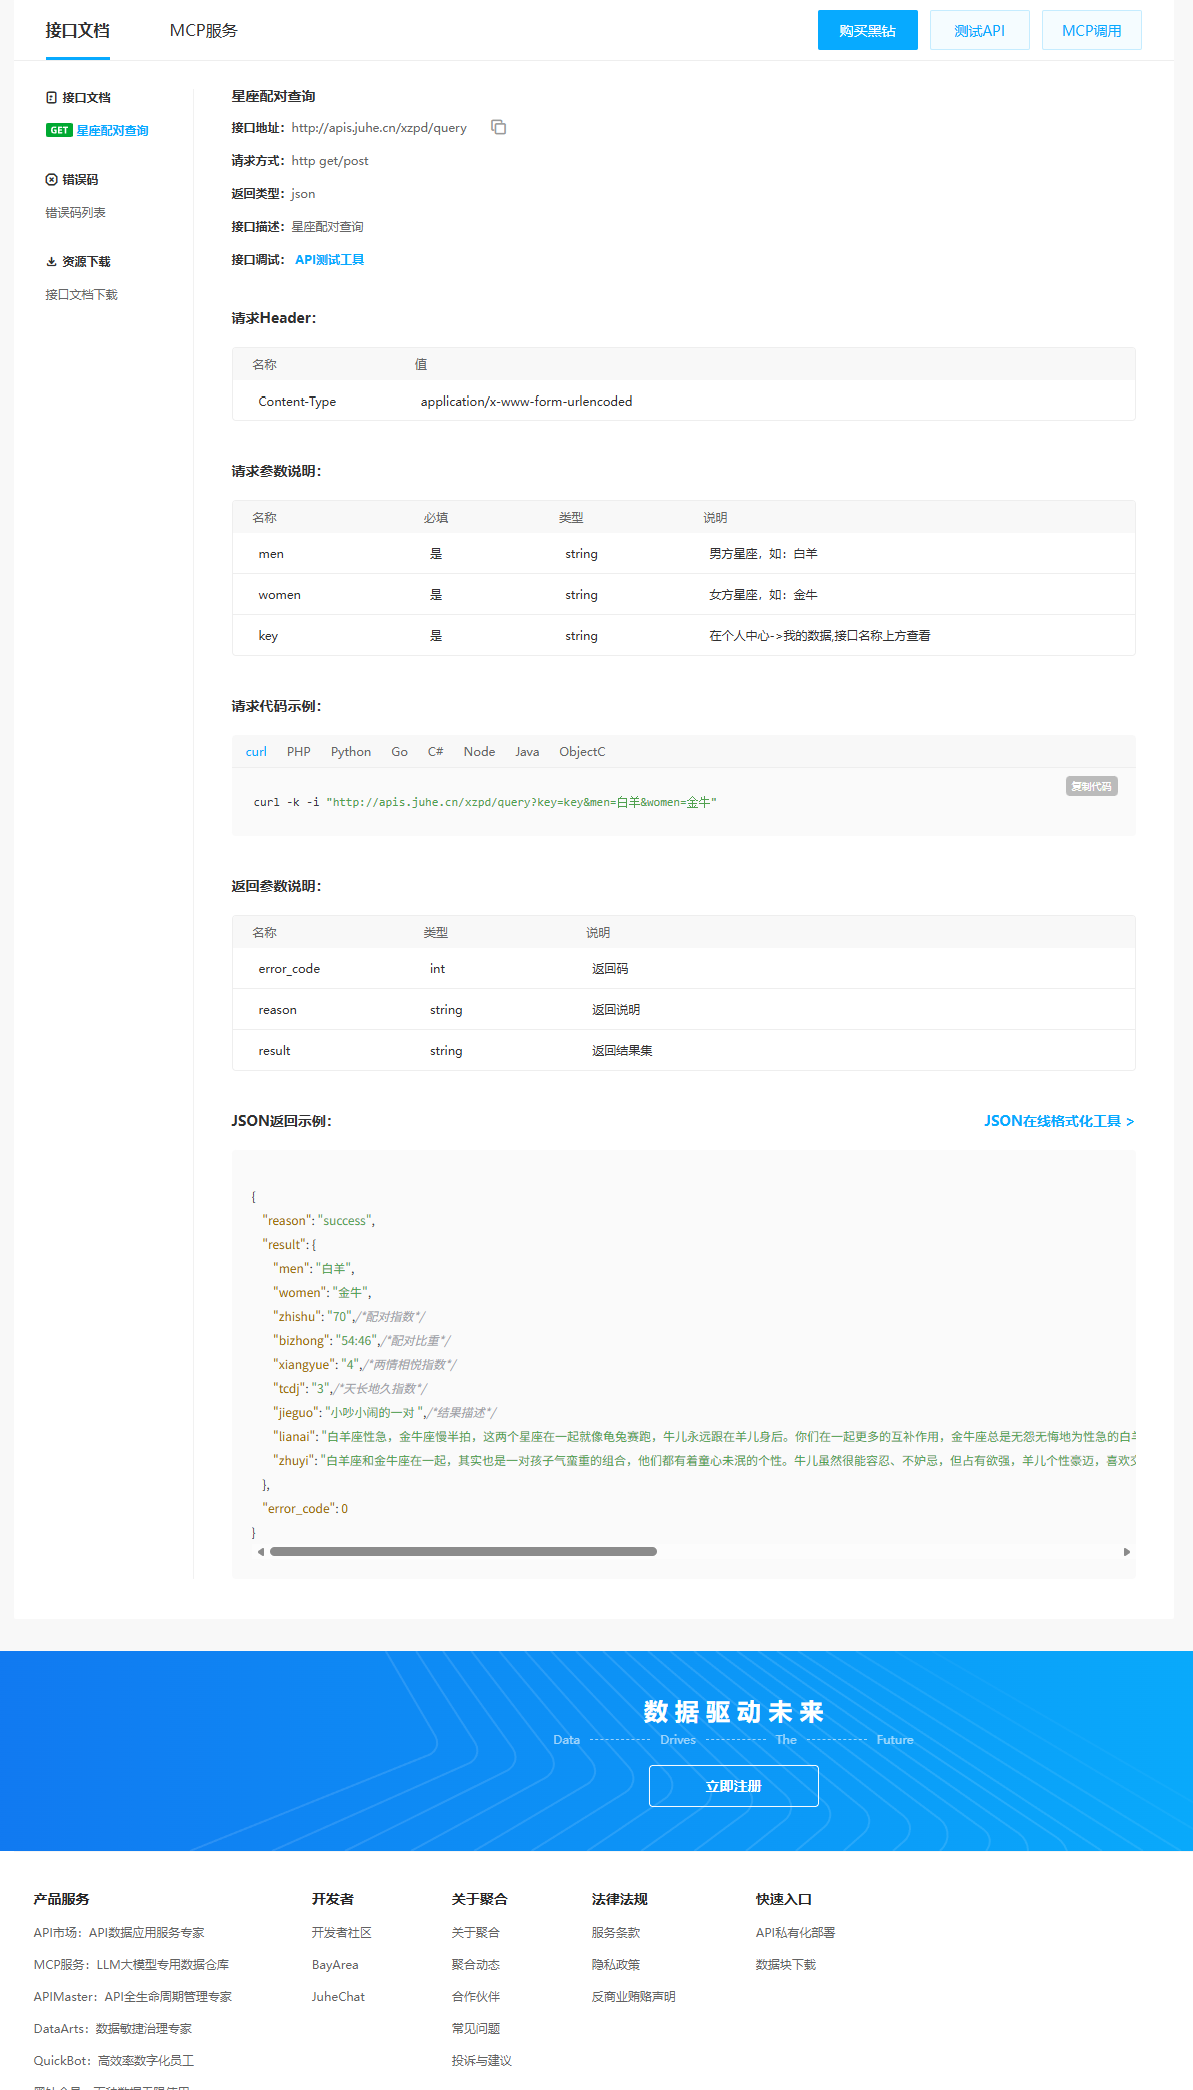Click the men parameter row name
The width and height of the screenshot is (1193, 2090).
[x=271, y=554]
